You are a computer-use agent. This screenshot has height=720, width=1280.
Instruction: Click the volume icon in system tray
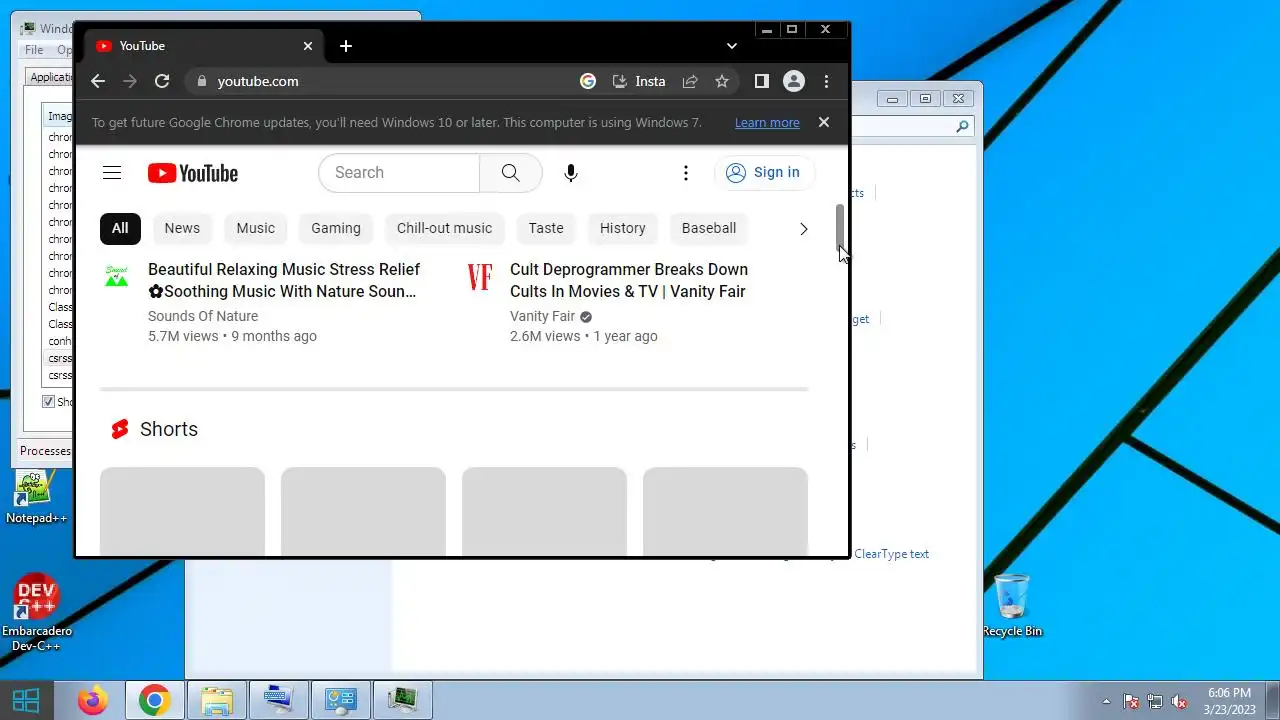1180,701
